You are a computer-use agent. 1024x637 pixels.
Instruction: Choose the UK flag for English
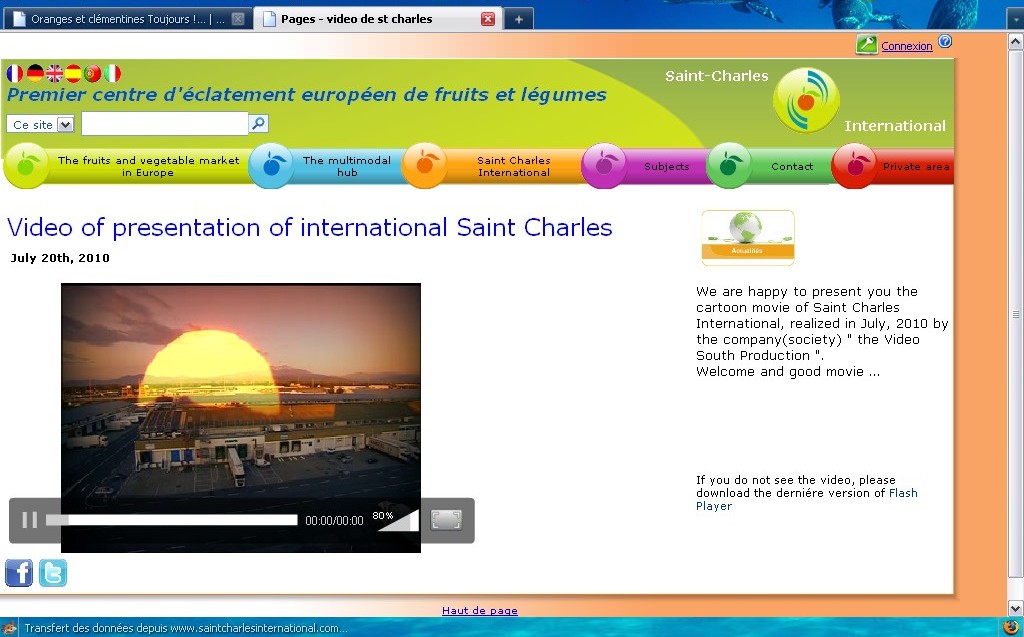coord(54,73)
